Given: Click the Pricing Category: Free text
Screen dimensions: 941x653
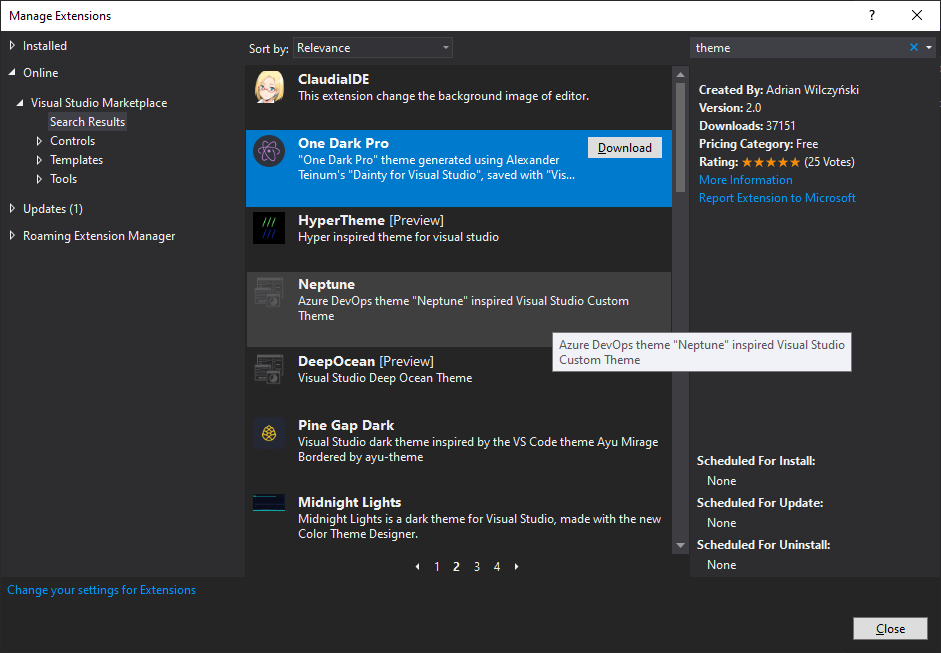Looking at the screenshot, I should point(759,144).
